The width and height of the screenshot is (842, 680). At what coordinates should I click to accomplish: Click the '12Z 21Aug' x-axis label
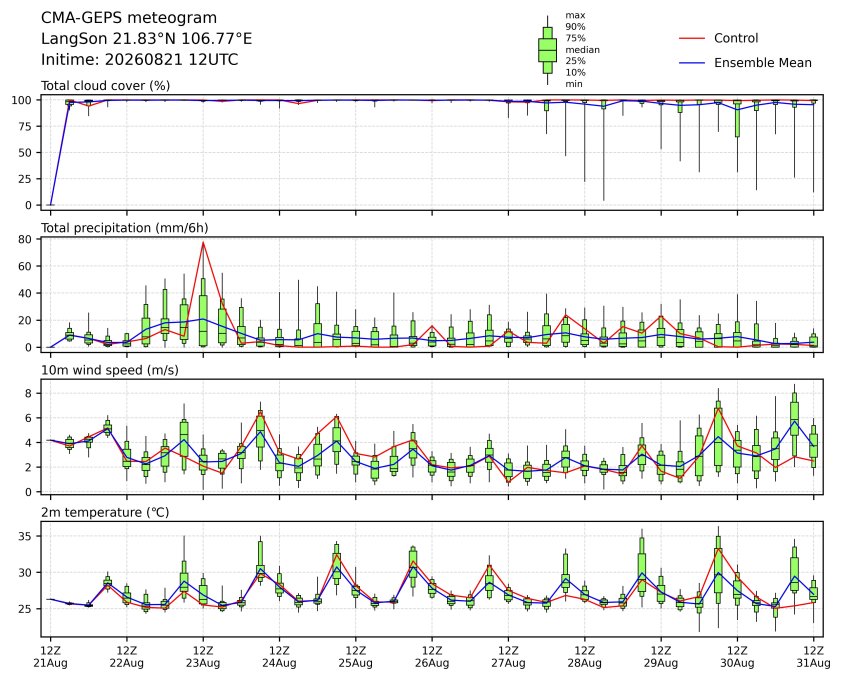point(50,657)
